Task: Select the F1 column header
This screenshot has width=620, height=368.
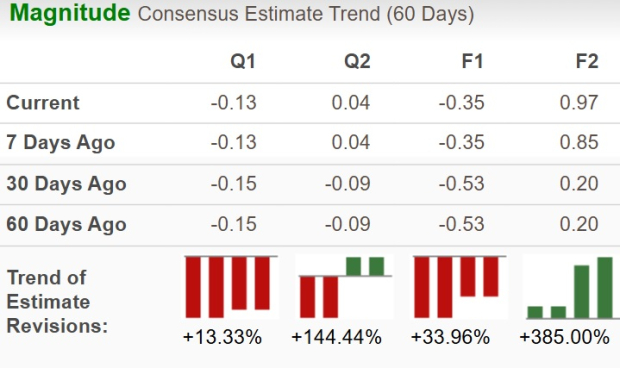Action: coord(472,61)
